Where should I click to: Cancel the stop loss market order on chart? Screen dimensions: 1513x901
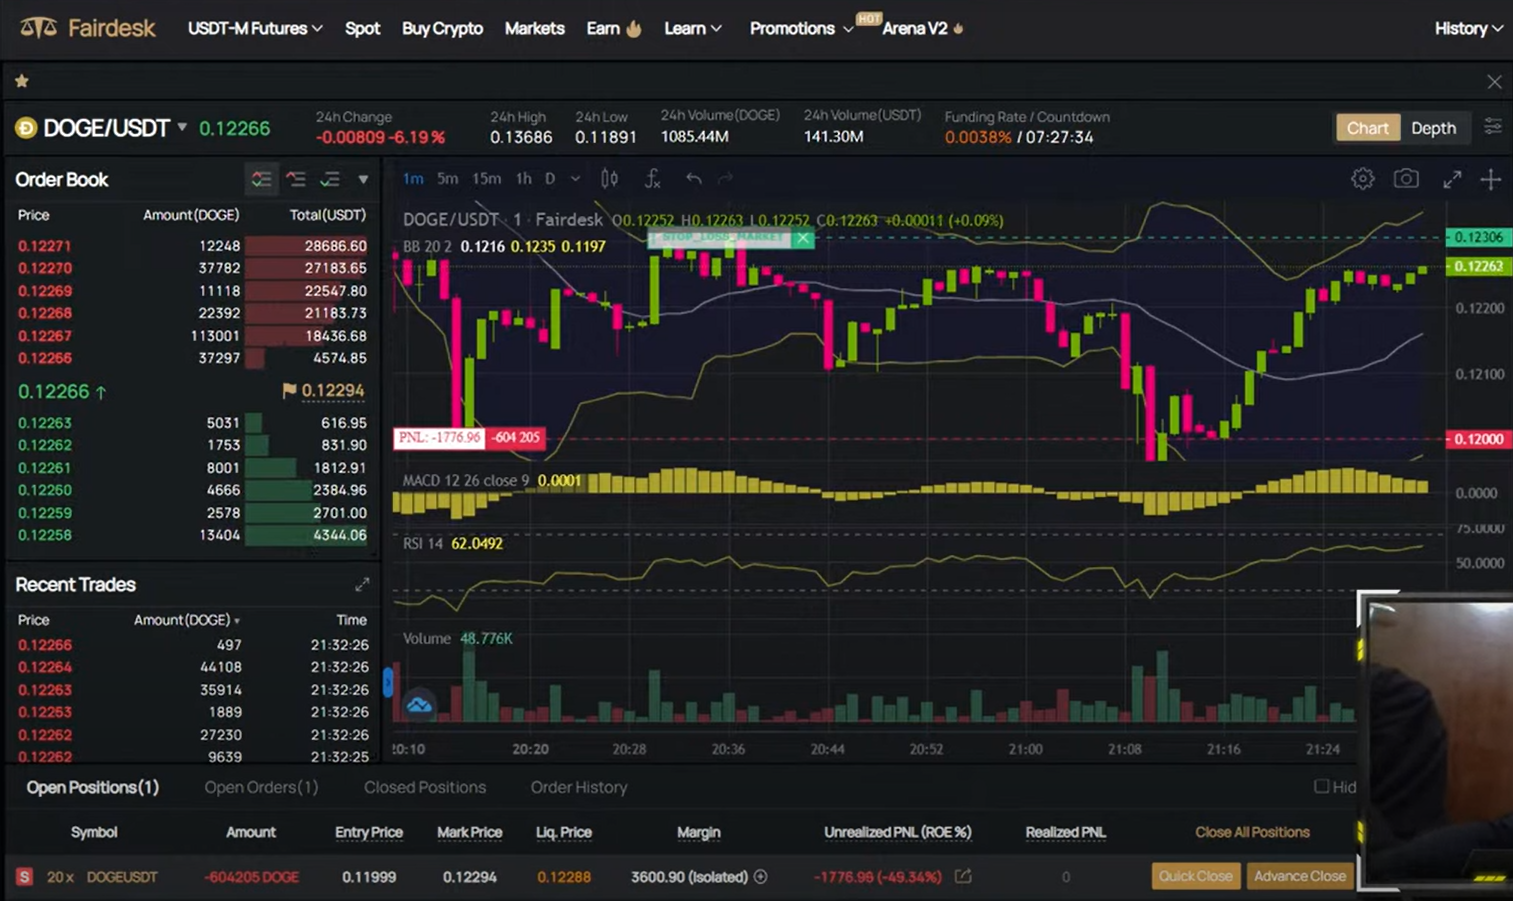click(x=803, y=238)
